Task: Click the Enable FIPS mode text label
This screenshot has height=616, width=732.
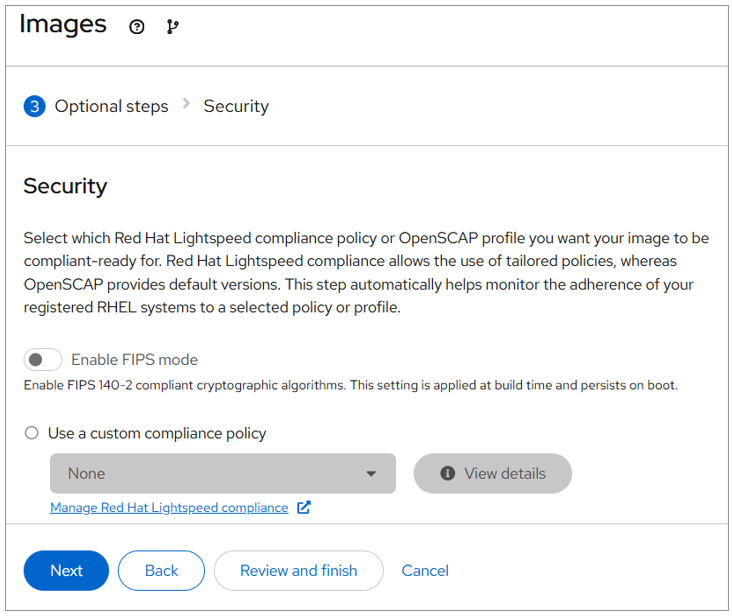Action: tap(134, 360)
